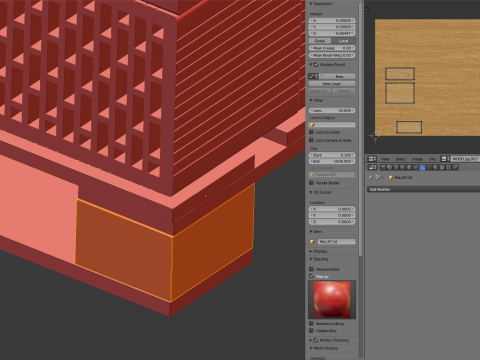Switch to Physics properties tab icon
Screen dimensions: 480x360
pyautogui.click(x=455, y=167)
